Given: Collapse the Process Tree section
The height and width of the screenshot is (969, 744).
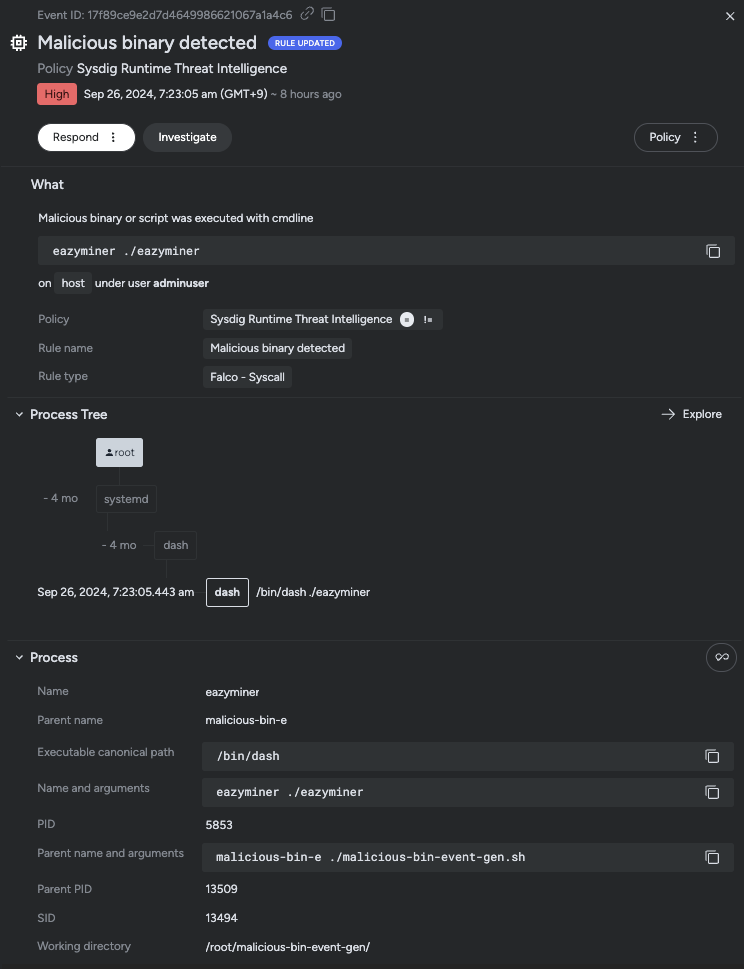Looking at the screenshot, I should pyautogui.click(x=19, y=415).
